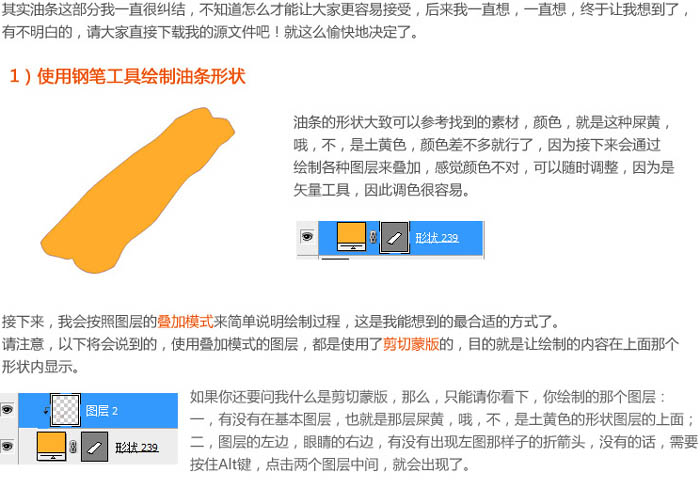The height and width of the screenshot is (488, 700).
Task: Click orange thumbnail of 形状 239 below 图层 2
Action: (51, 446)
